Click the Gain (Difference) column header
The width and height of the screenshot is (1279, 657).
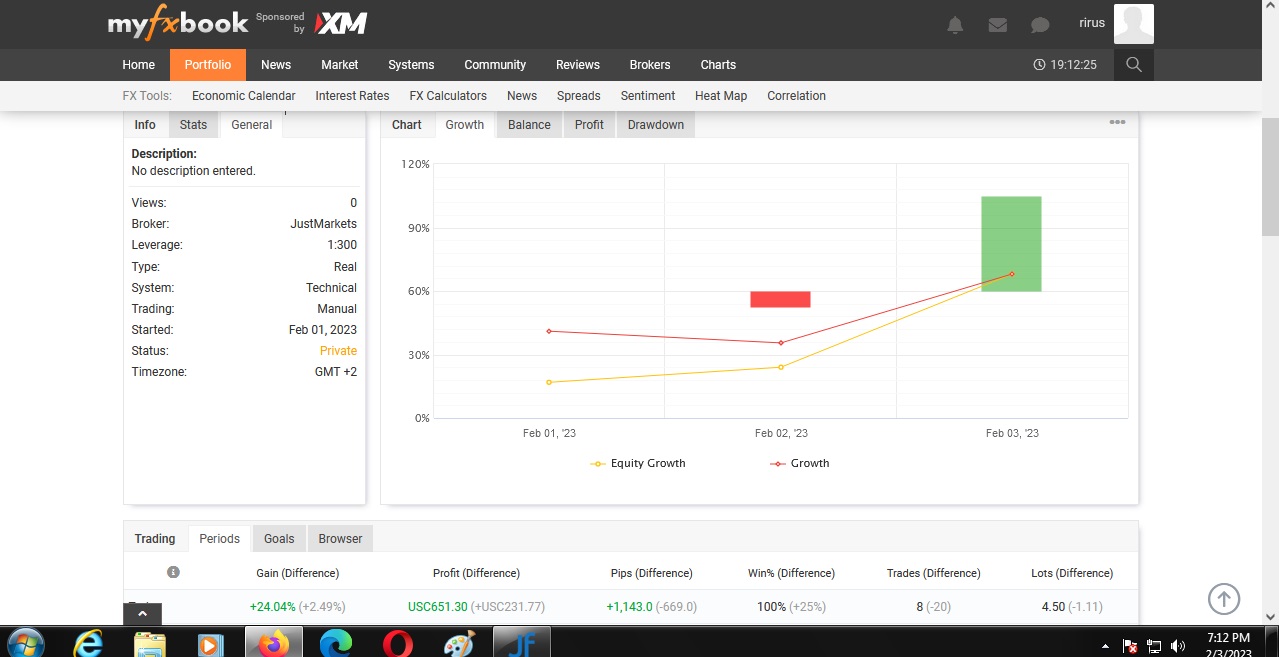pos(297,573)
